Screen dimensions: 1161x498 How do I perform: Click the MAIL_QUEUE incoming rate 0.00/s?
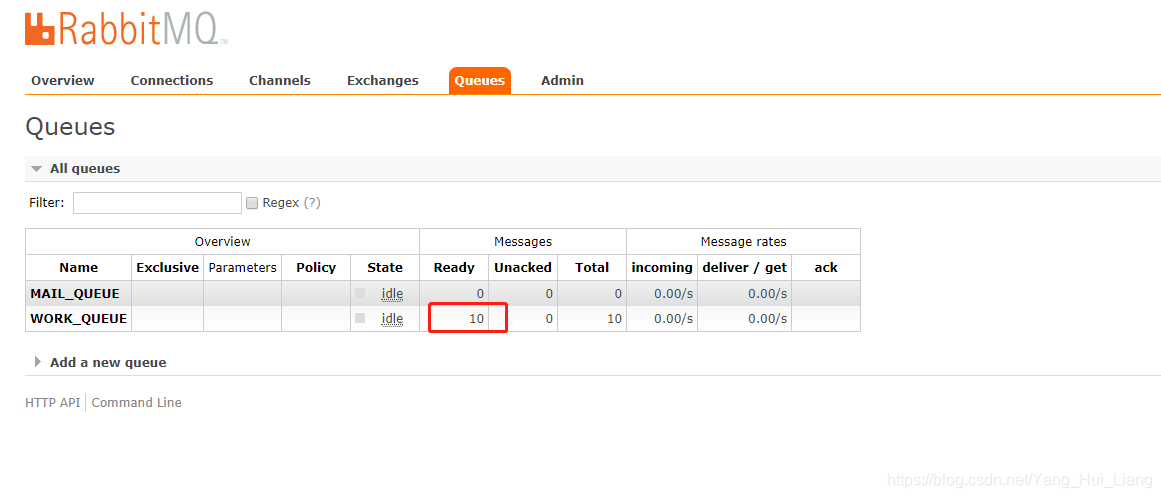point(674,294)
